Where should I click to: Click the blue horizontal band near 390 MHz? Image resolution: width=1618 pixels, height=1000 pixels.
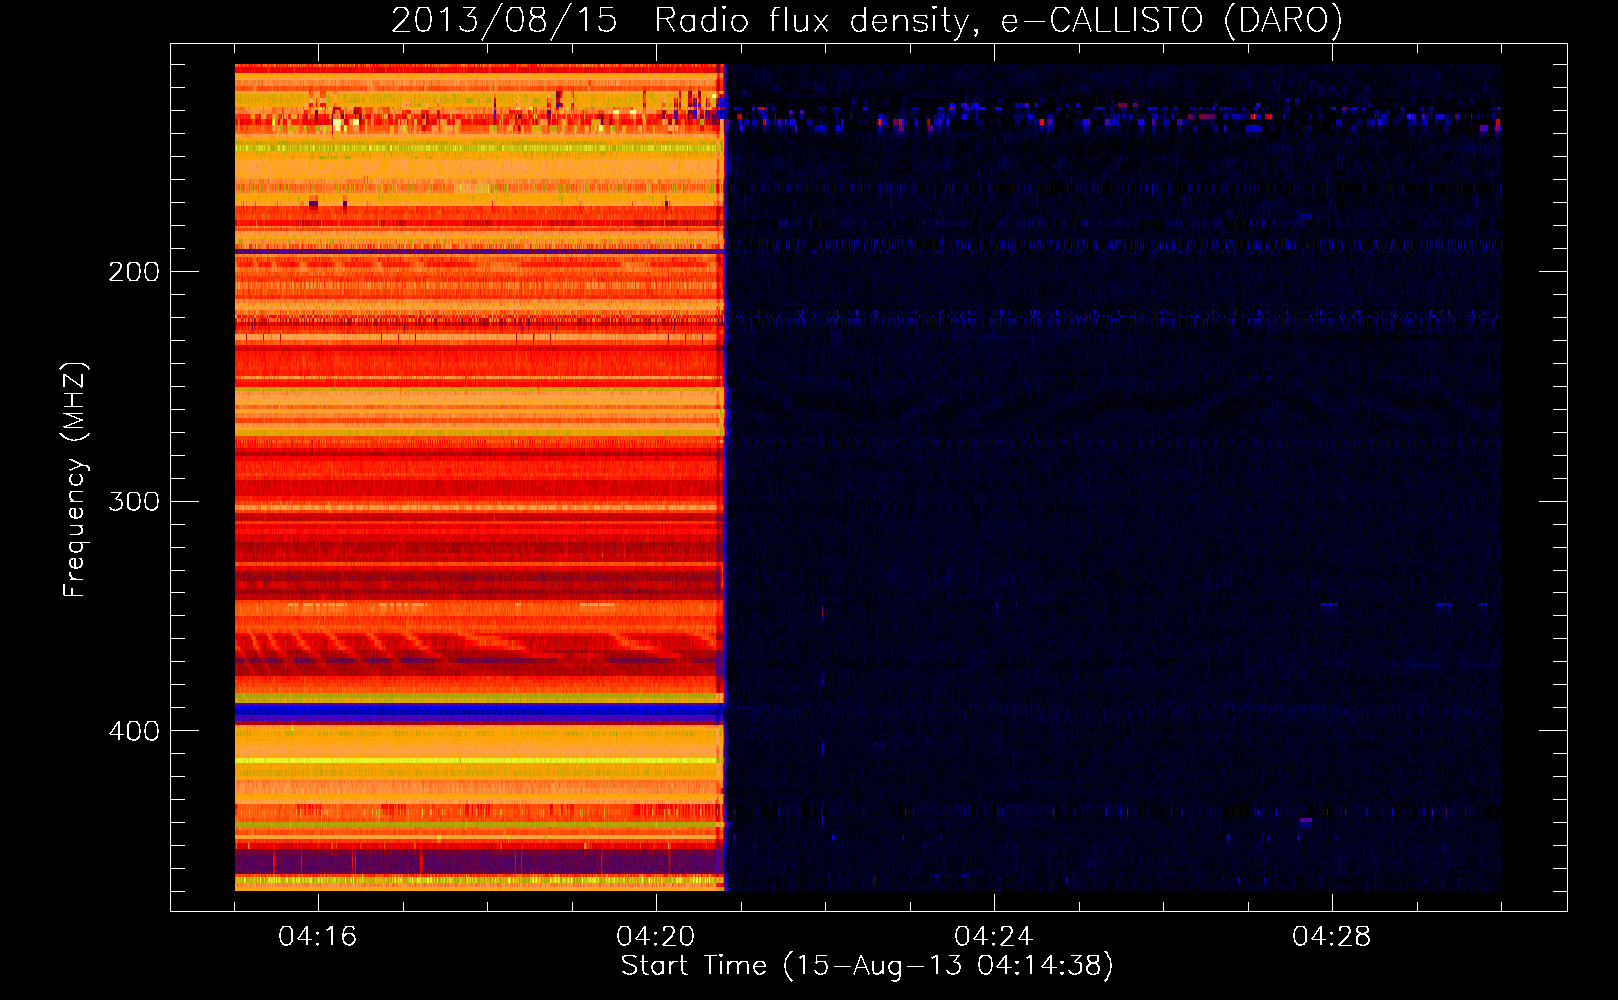[479, 713]
